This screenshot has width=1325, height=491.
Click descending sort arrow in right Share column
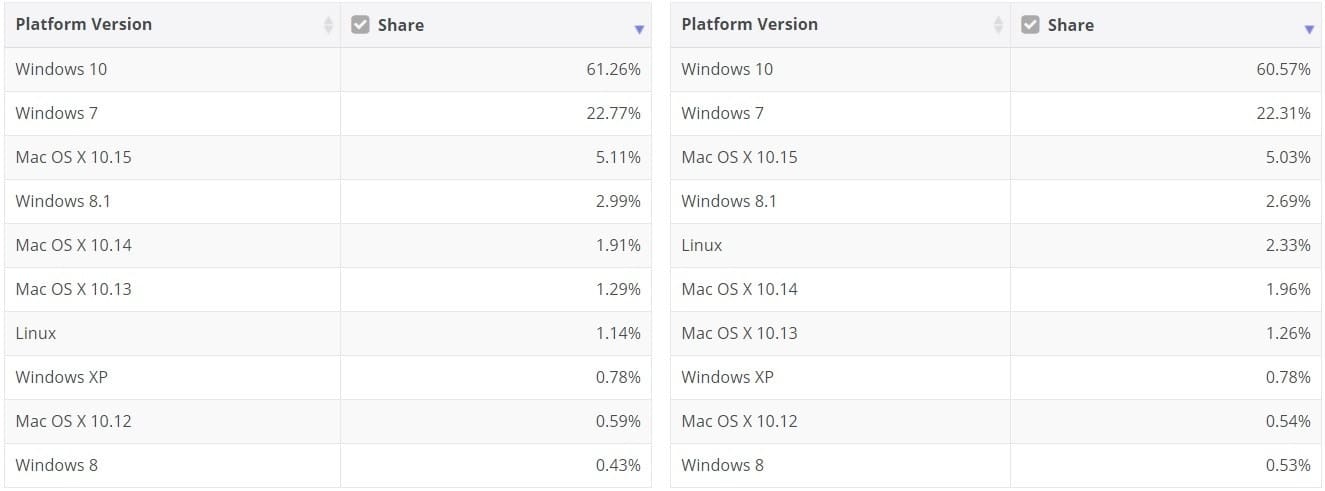pyautogui.click(x=1309, y=30)
